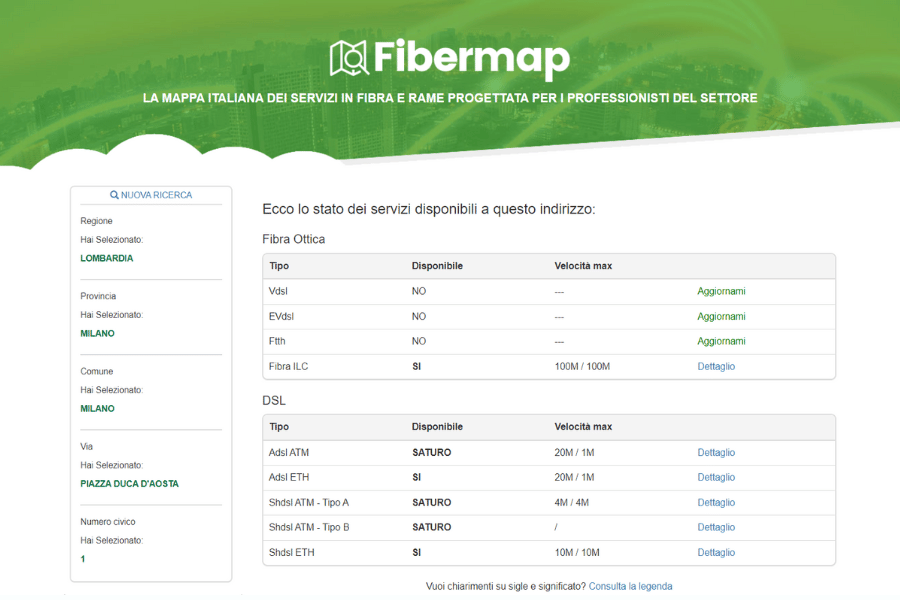Screen dimensions: 900x600
Task: Open Dettaglio for Shdsl ATM - Tipo A
Action: coord(716,502)
